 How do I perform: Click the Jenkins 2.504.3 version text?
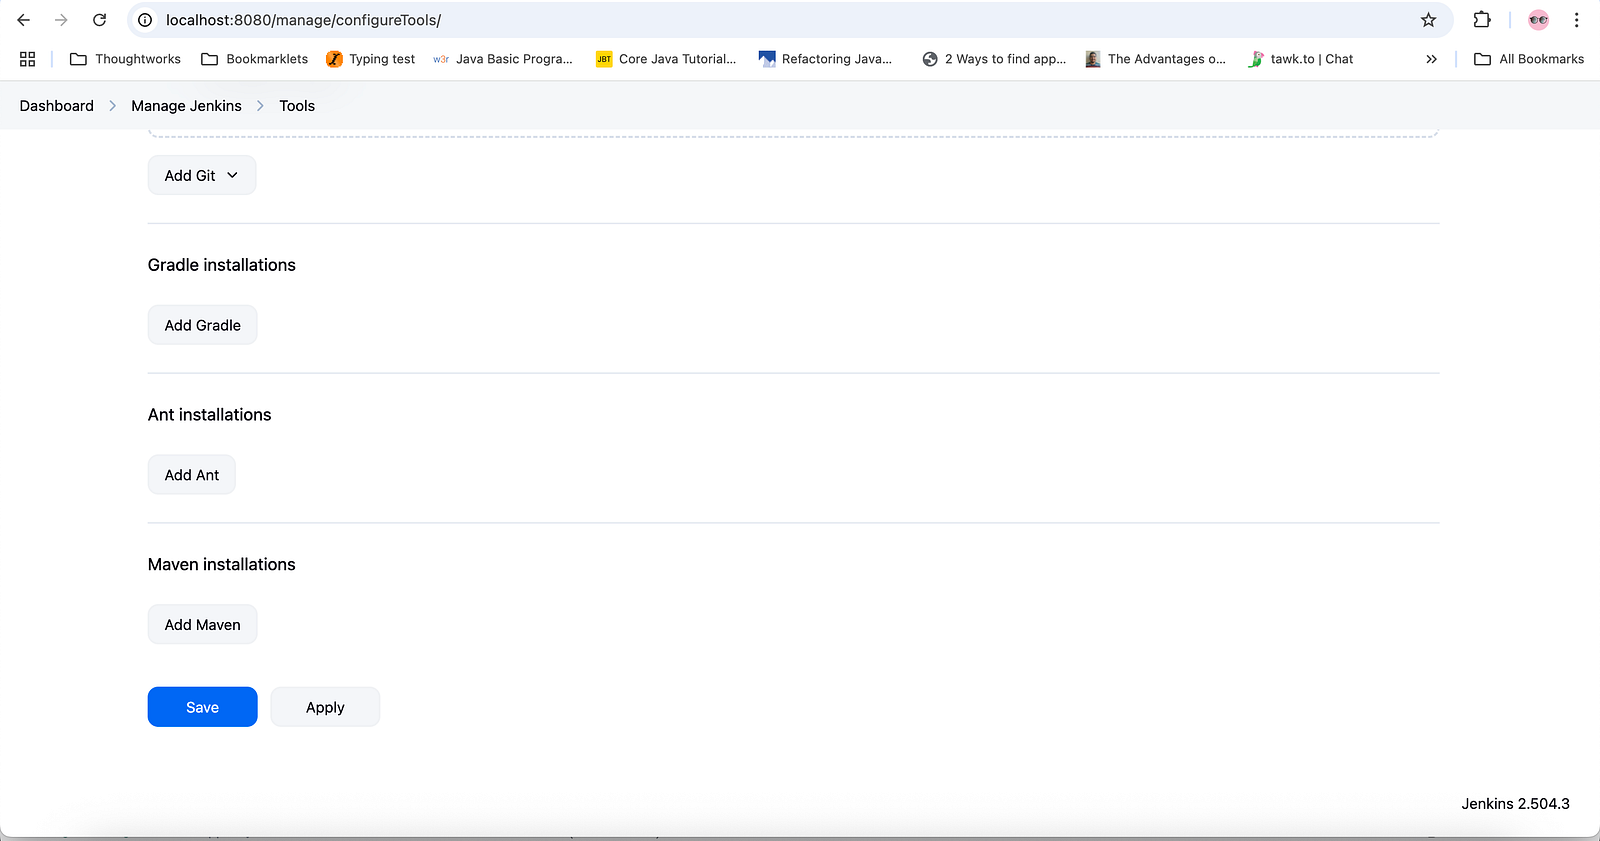1515,804
